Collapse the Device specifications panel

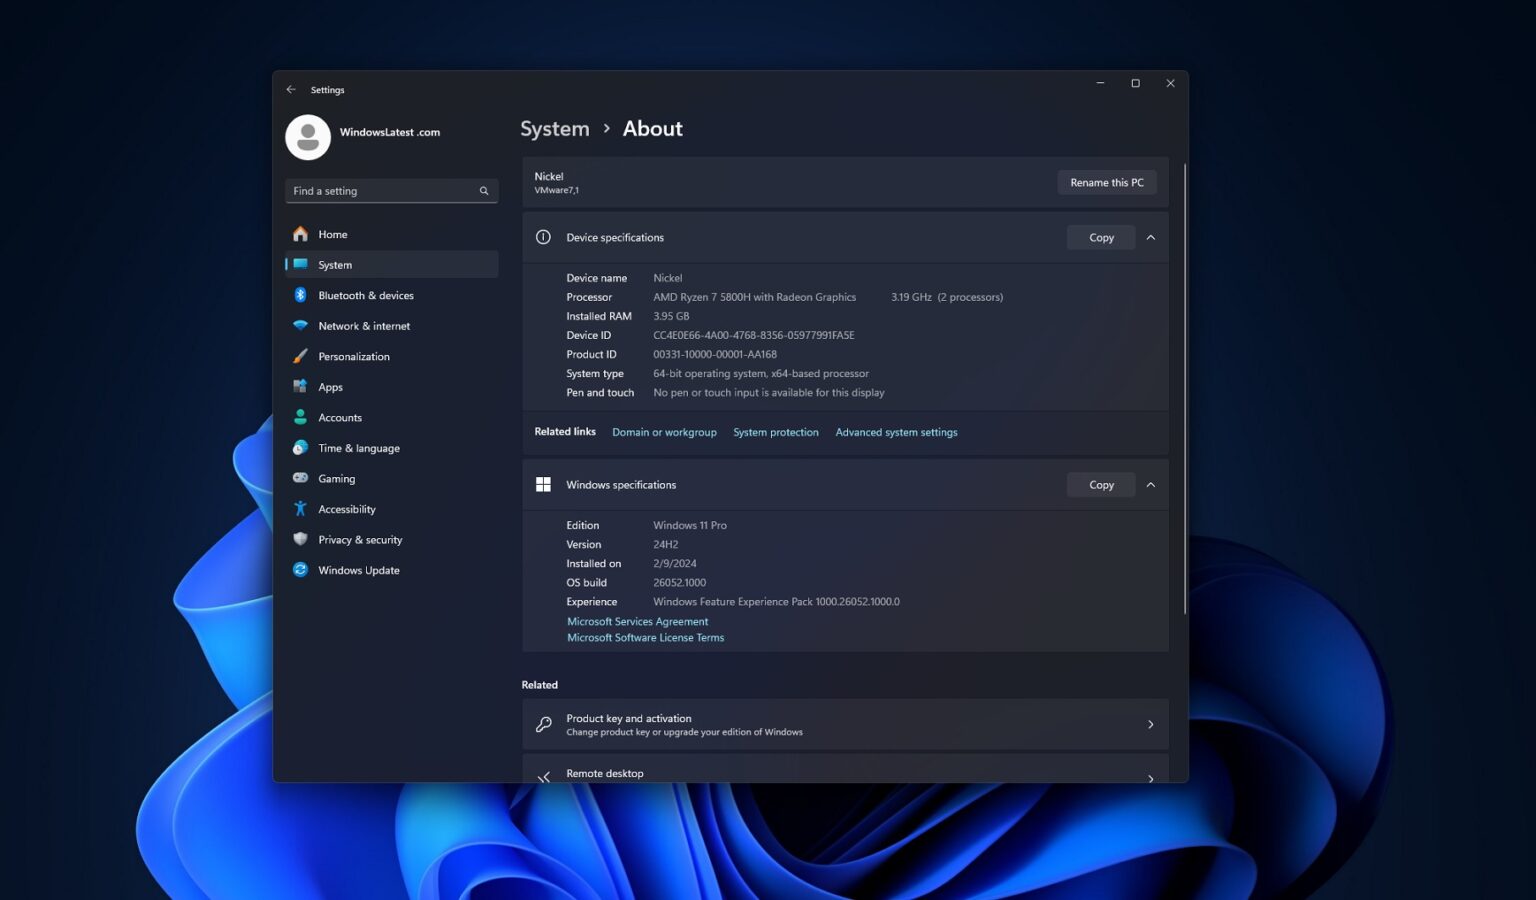(1150, 237)
